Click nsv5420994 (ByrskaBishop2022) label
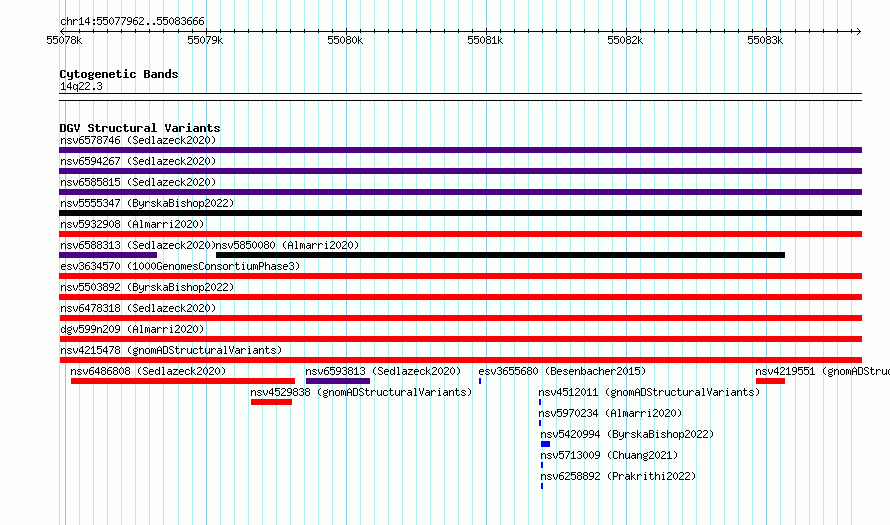 [627, 434]
